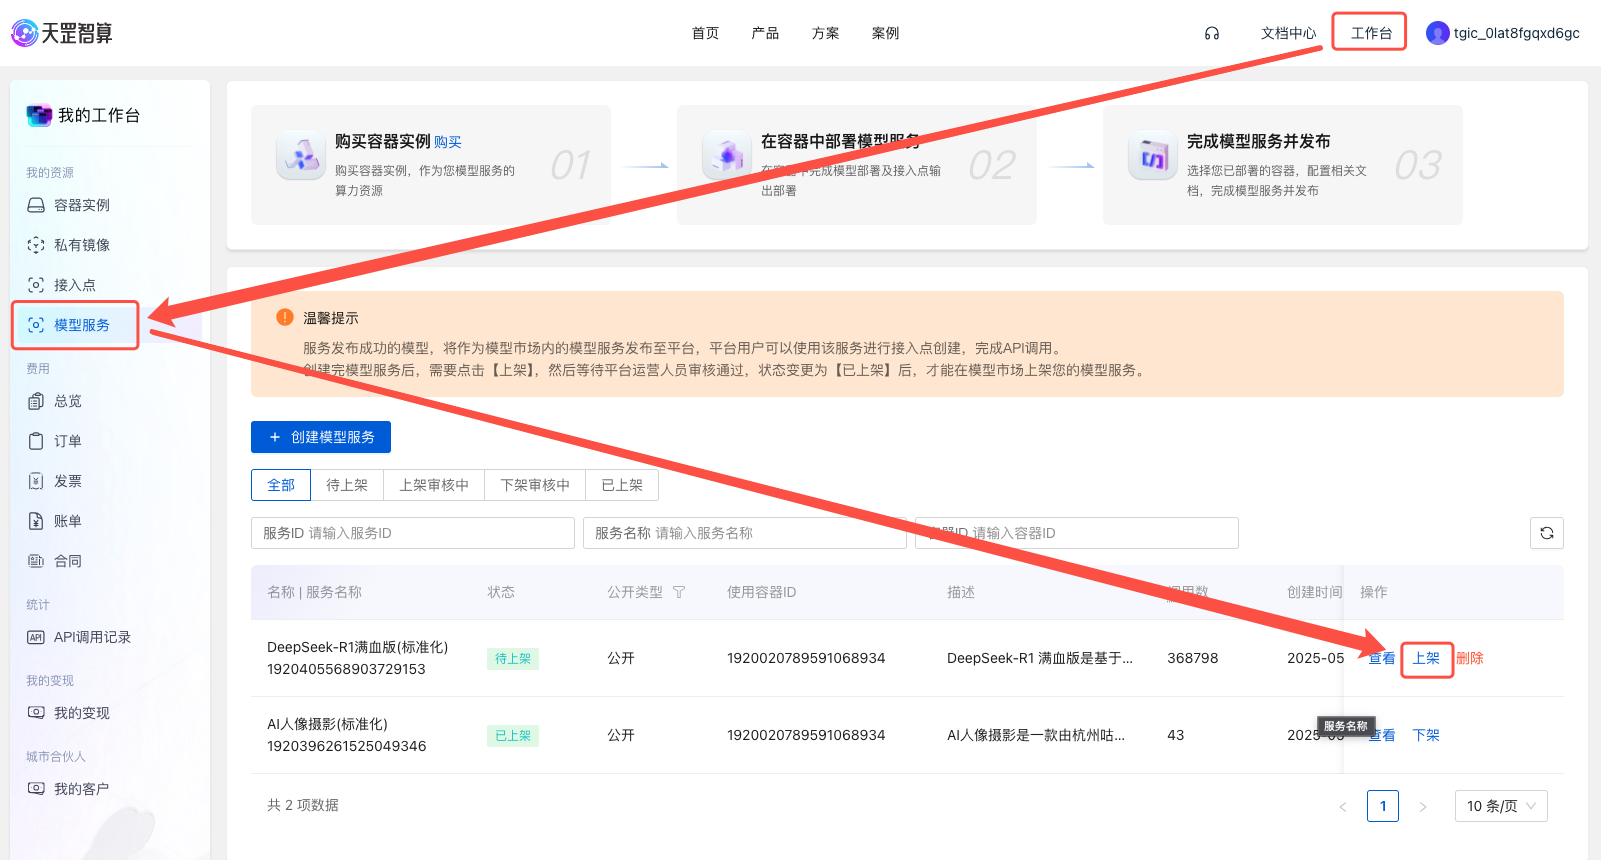Image resolution: width=1601 pixels, height=860 pixels.
Task: Click step 03 publish service illustration
Action: click(x=1152, y=156)
